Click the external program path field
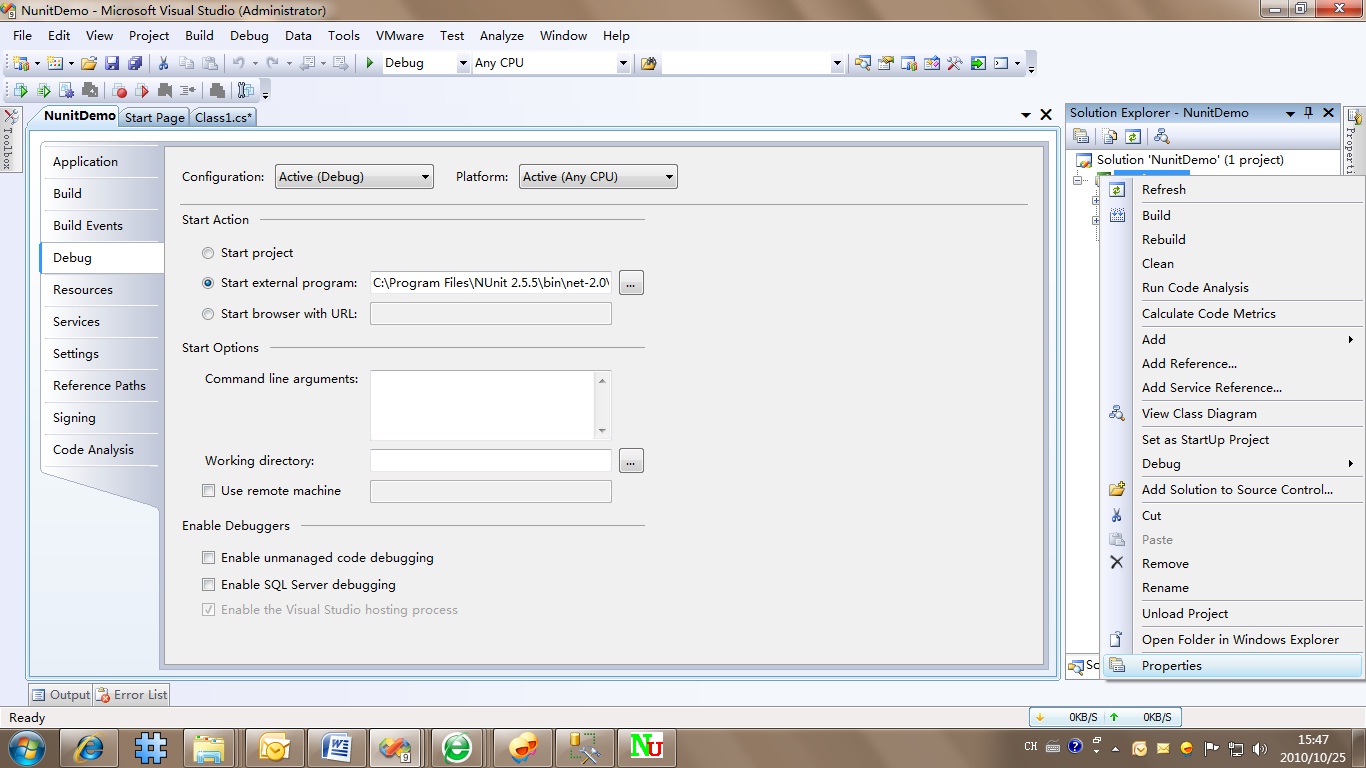The width and height of the screenshot is (1366, 768). point(490,283)
